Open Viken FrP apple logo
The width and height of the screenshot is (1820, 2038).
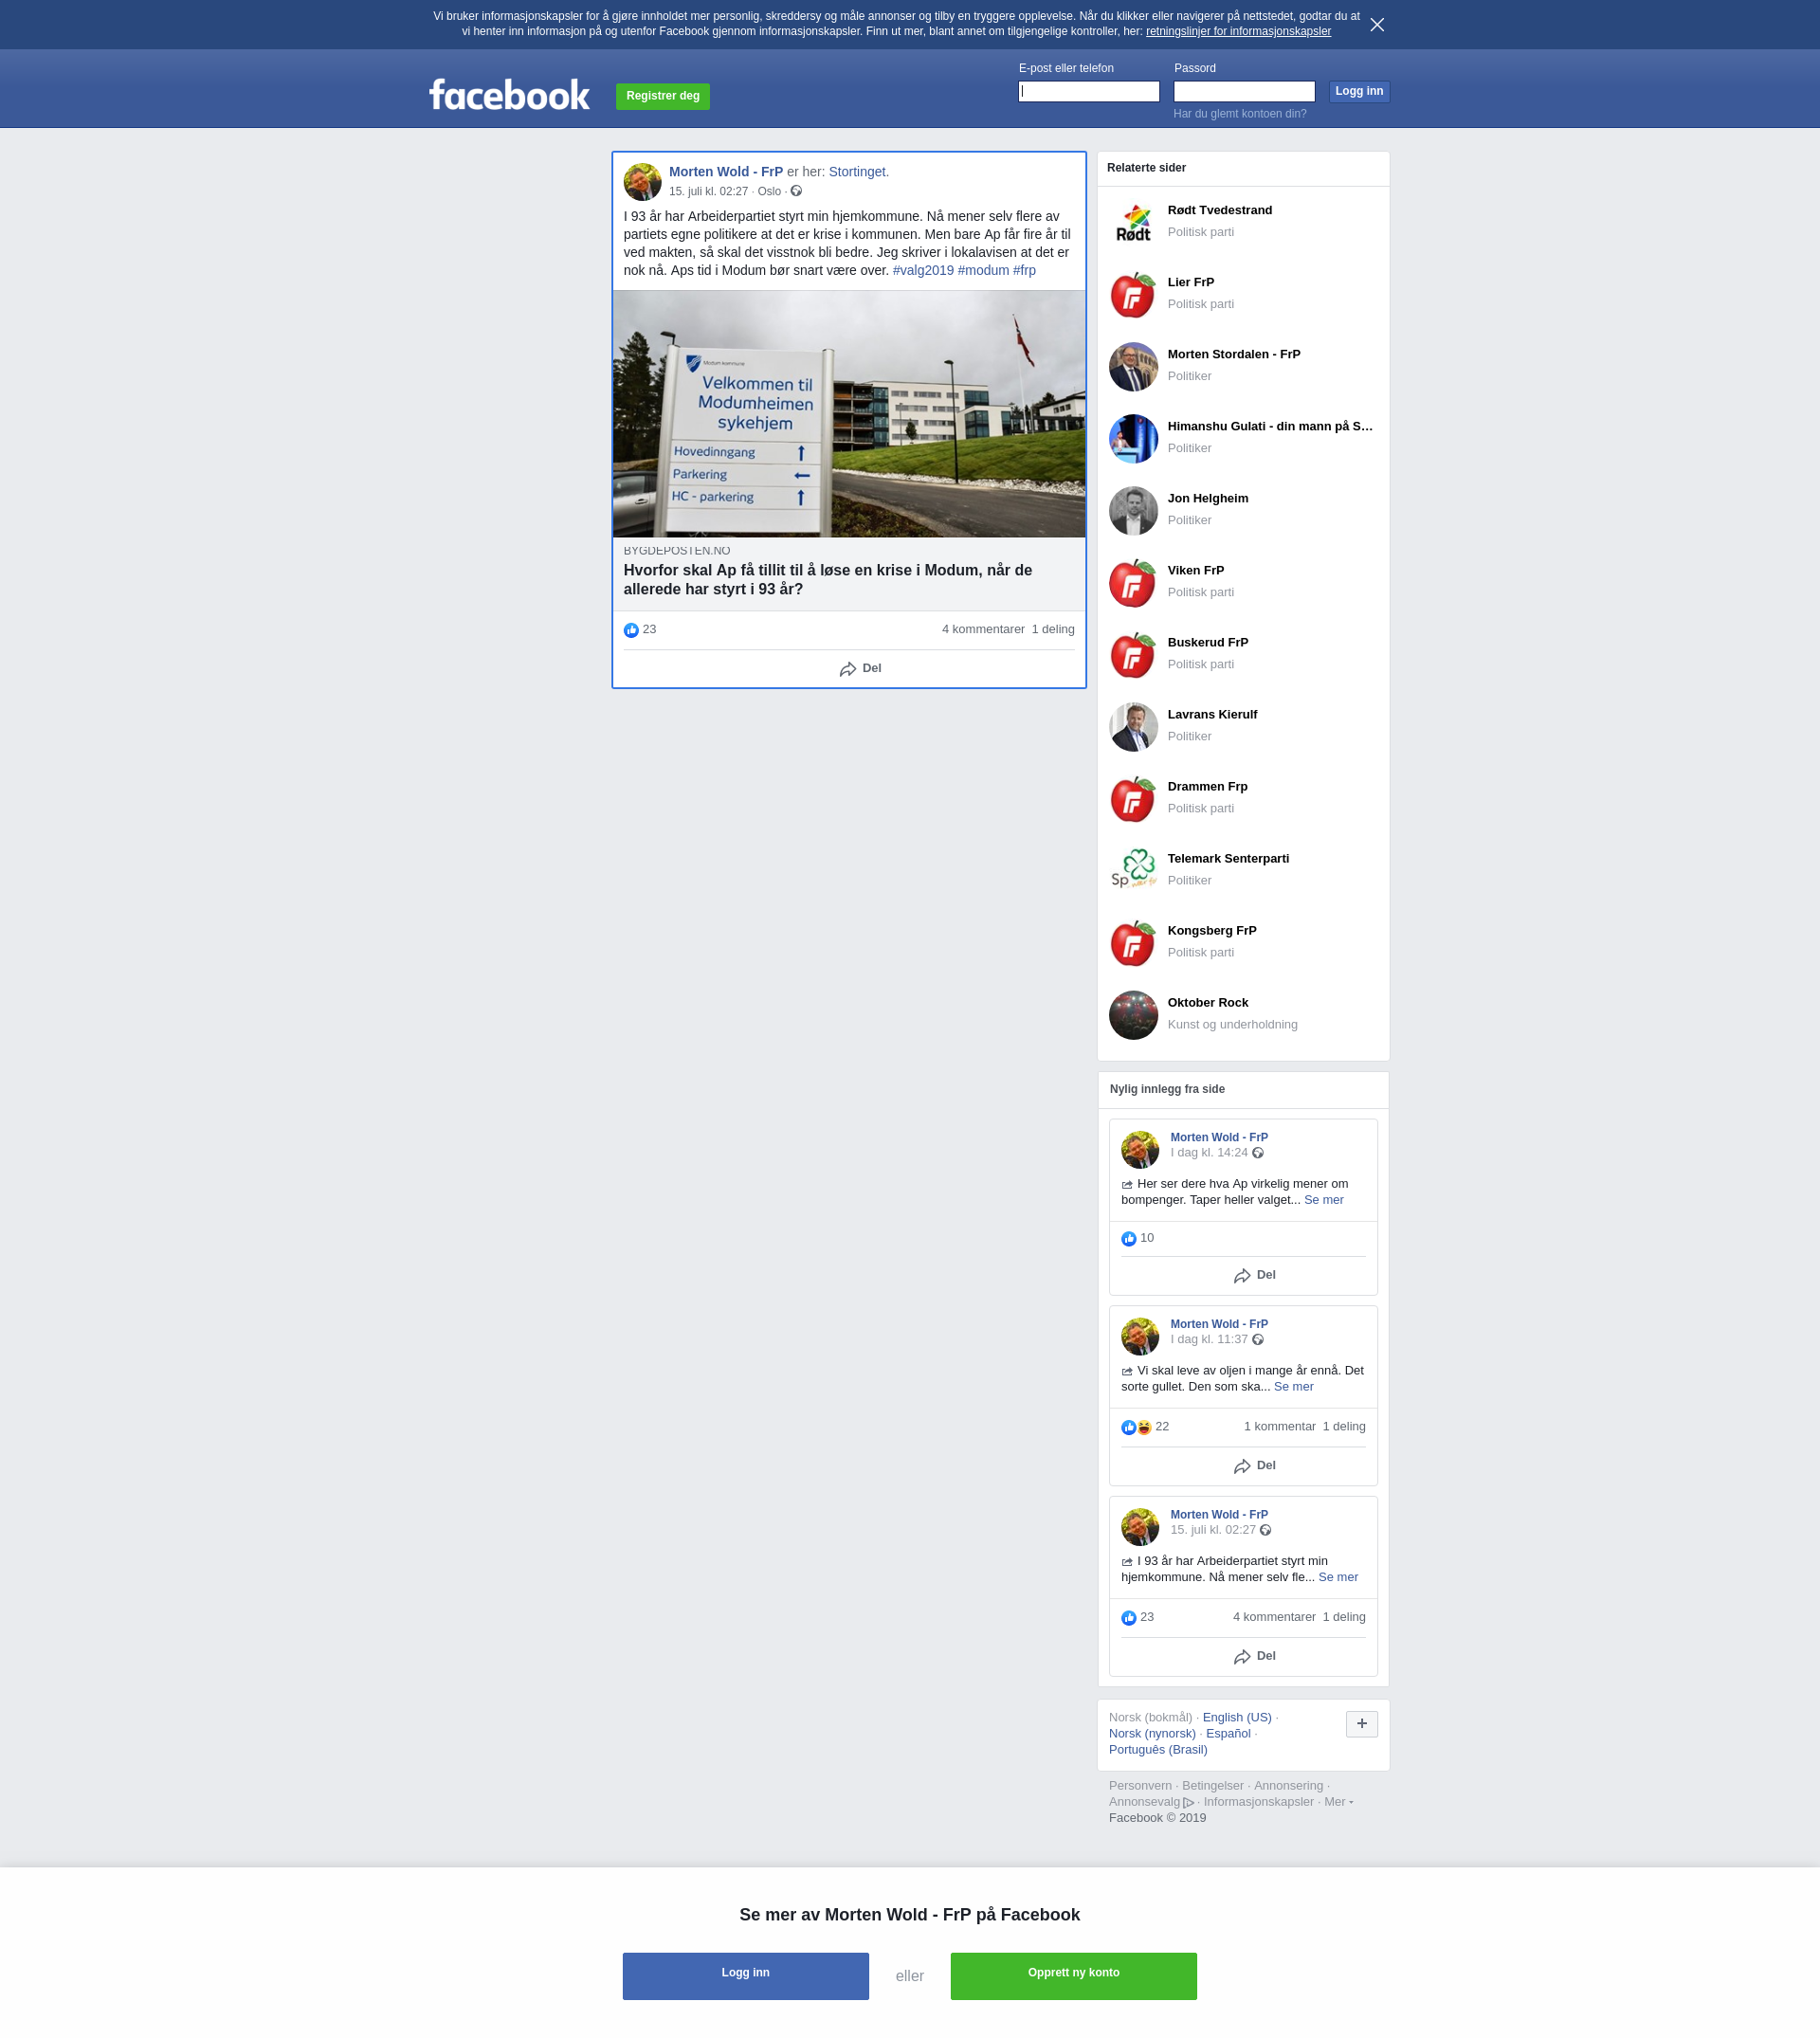(x=1133, y=583)
